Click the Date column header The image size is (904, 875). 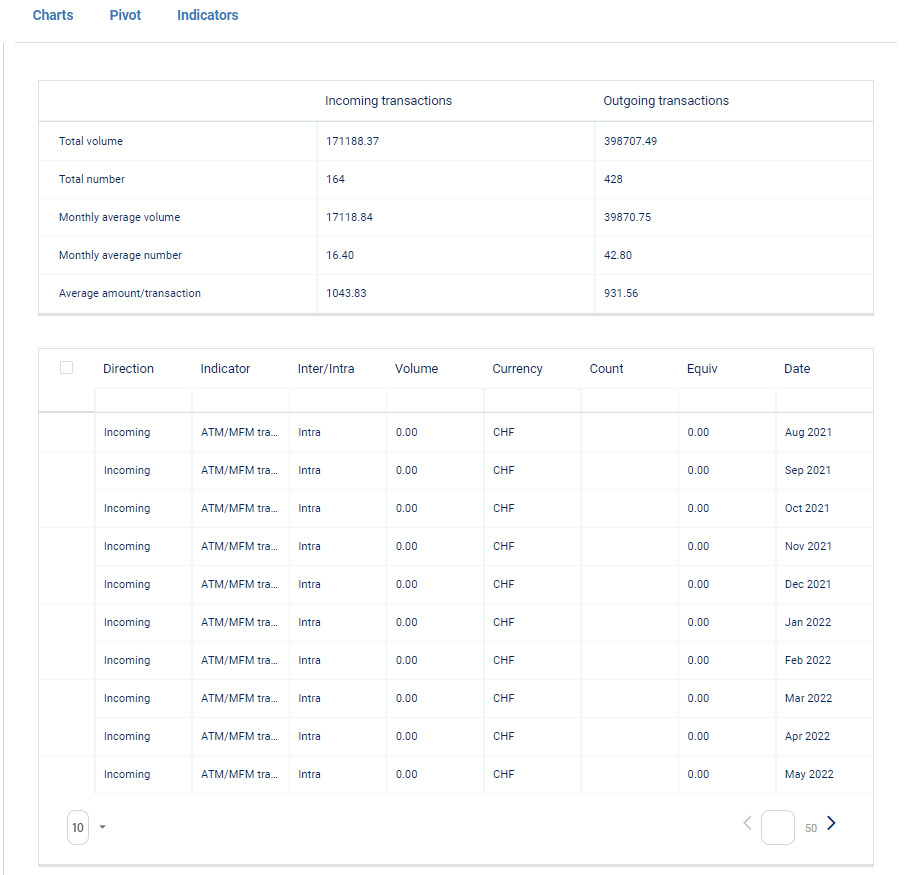pos(797,369)
